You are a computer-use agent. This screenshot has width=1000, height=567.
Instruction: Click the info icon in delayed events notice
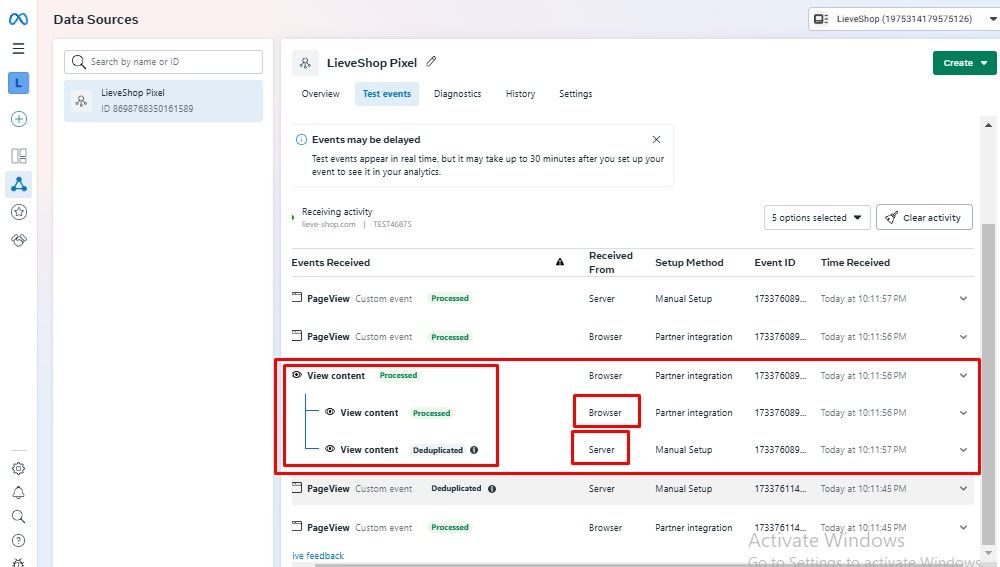(x=301, y=139)
